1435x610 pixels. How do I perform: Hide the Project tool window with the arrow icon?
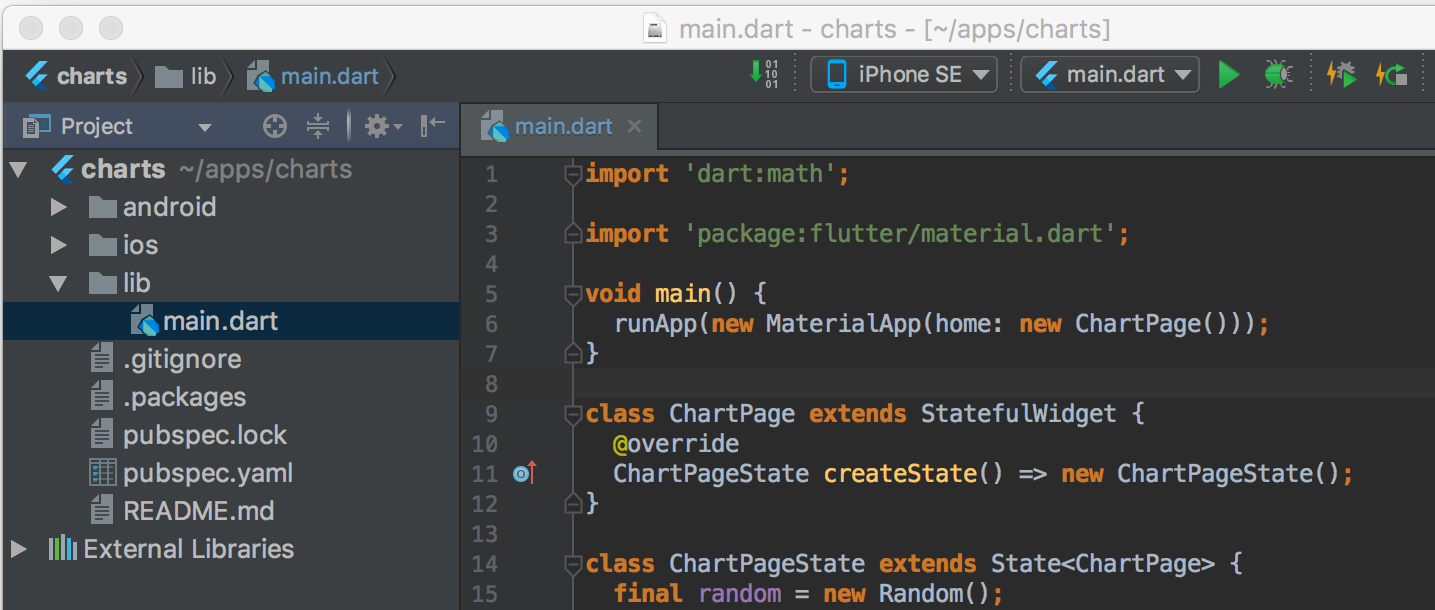click(433, 126)
